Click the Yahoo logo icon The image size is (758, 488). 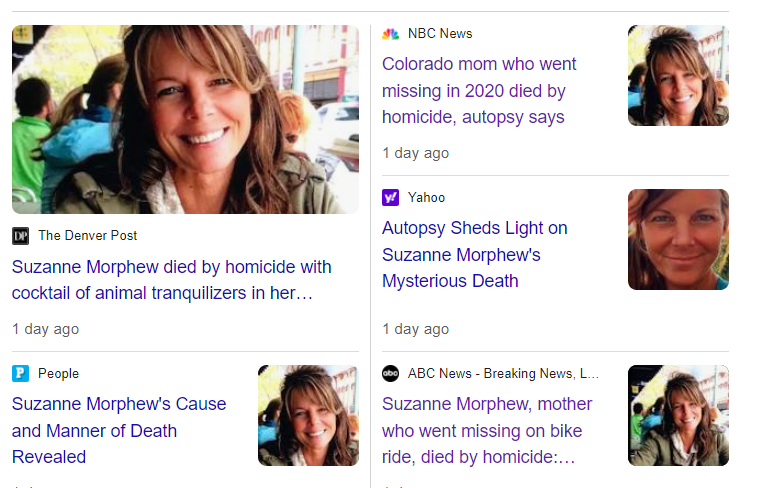click(390, 198)
